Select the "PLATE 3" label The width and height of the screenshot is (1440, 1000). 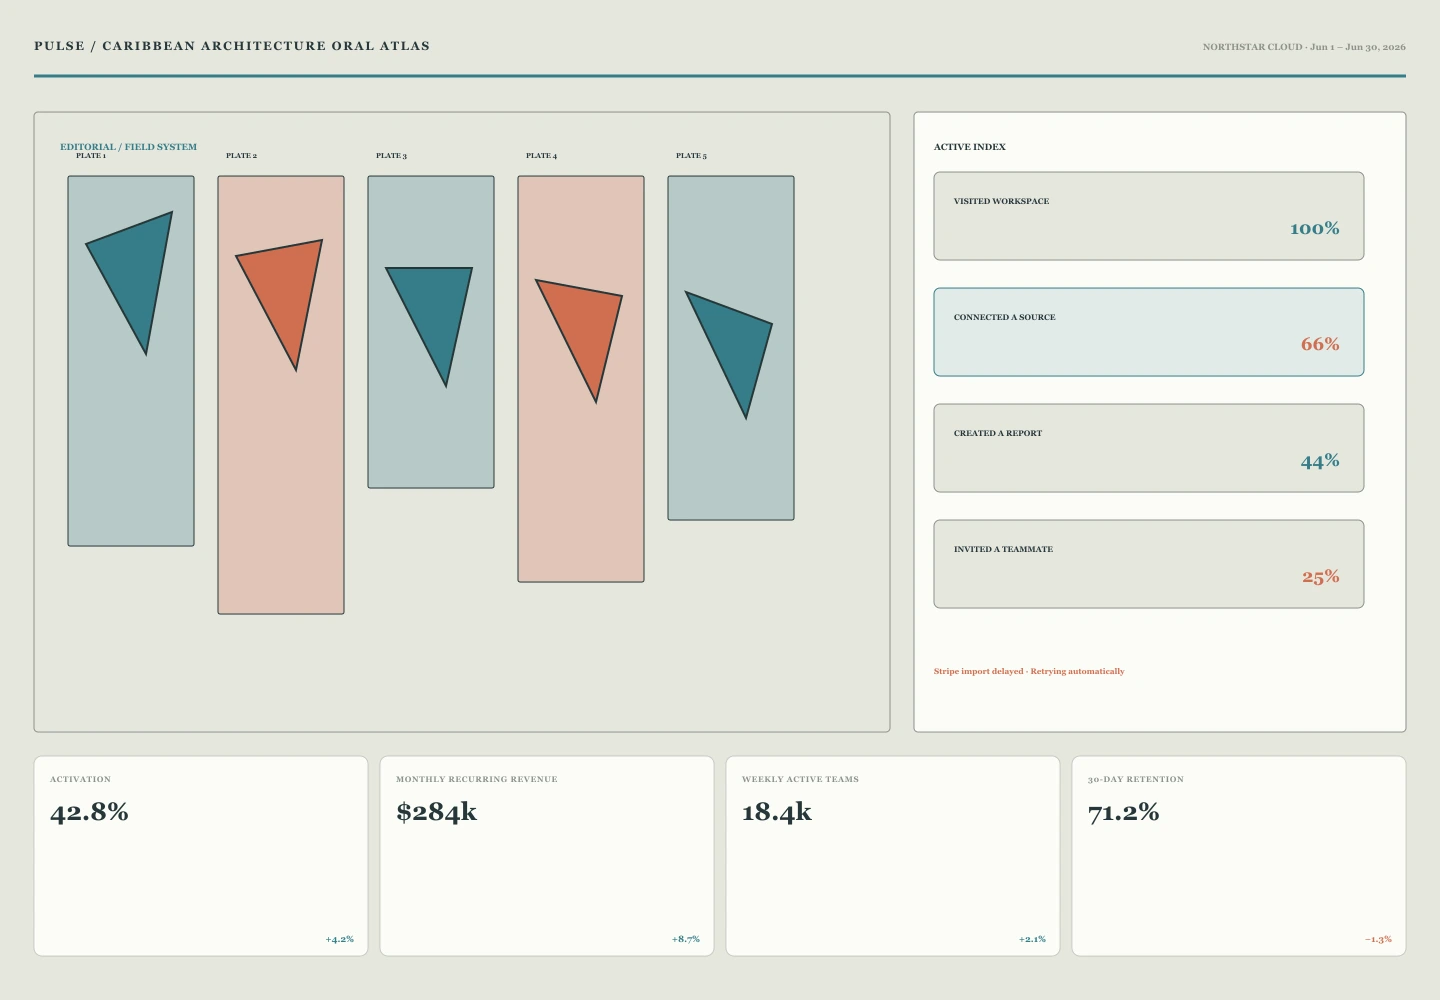(x=392, y=156)
